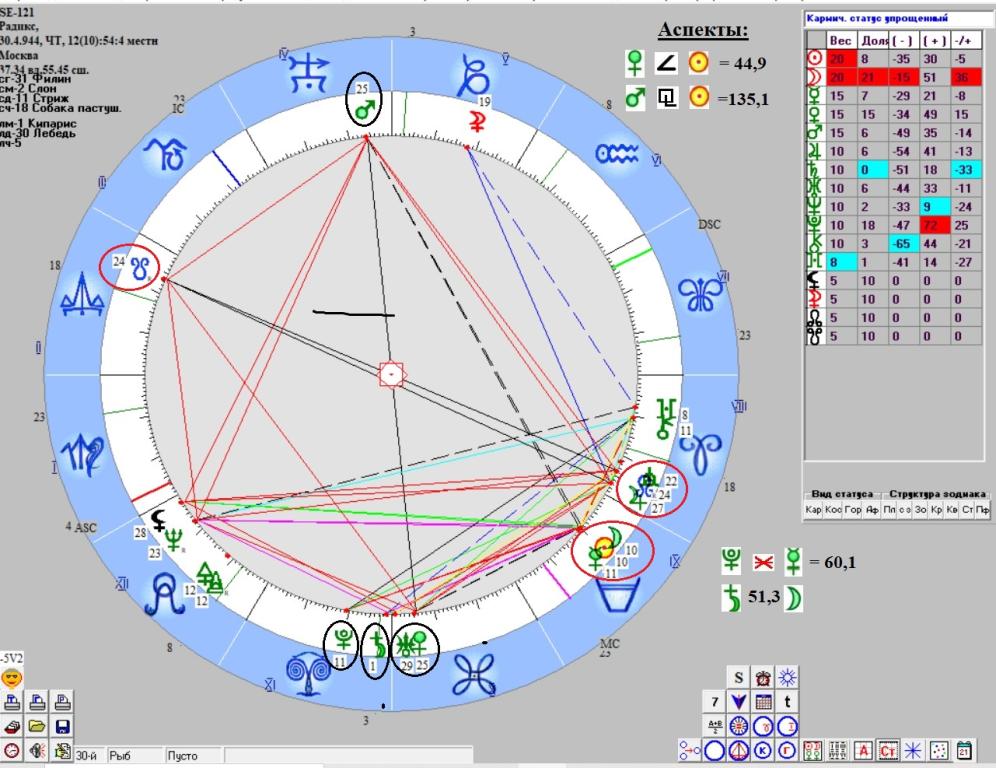Screen dimensions: 996x768
Task: Click the dice icon
Action: (x=939, y=750)
